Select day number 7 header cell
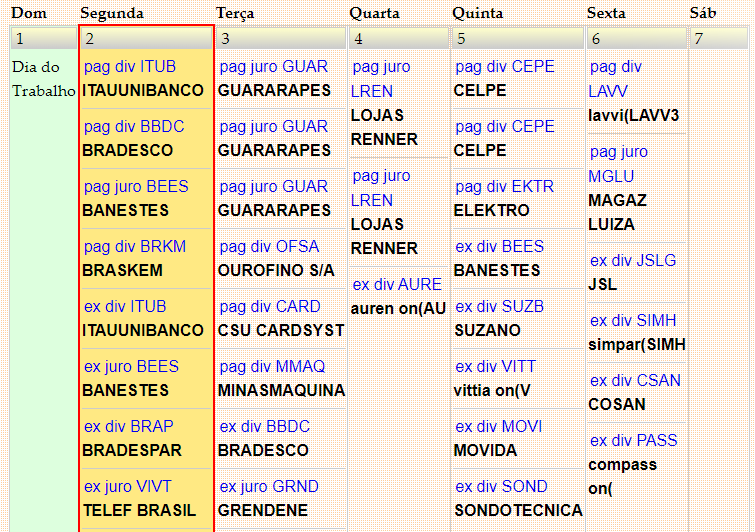Screen dimensions: 755x532 click(719, 38)
